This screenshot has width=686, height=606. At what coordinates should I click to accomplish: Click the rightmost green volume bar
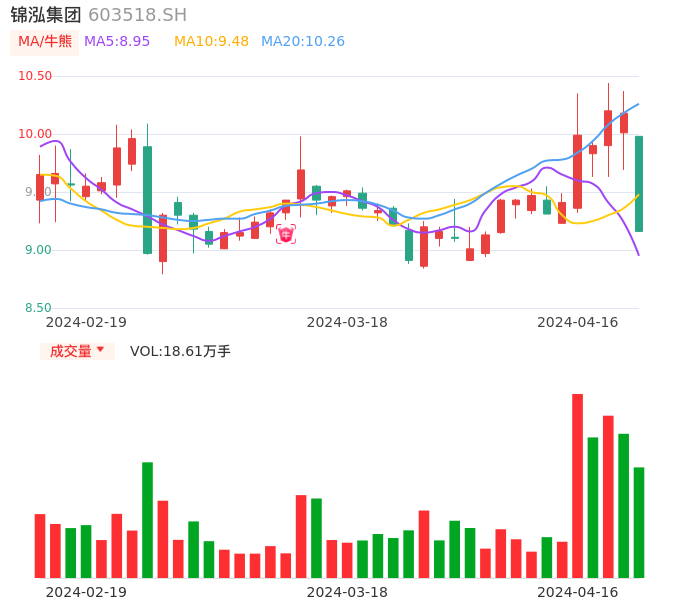(x=639, y=522)
